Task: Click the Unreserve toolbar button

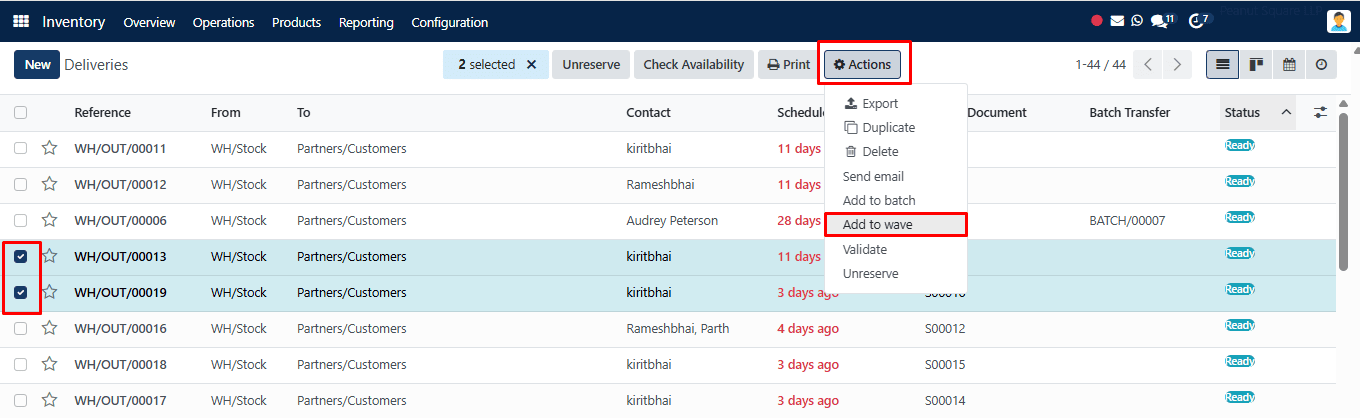Action: pos(591,65)
